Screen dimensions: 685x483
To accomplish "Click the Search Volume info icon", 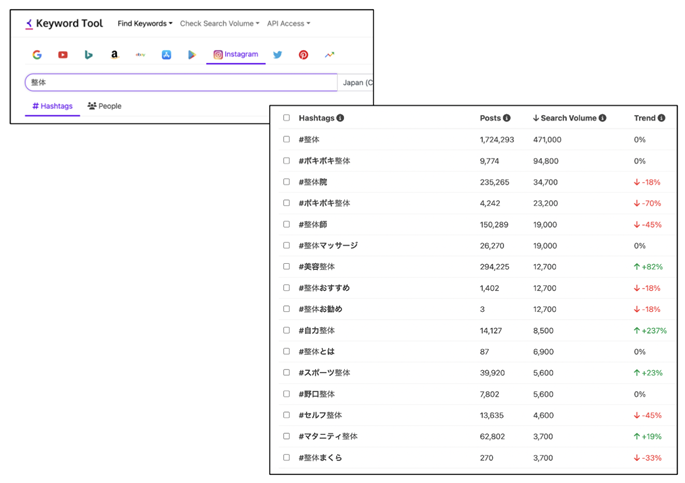I will 602,118.
